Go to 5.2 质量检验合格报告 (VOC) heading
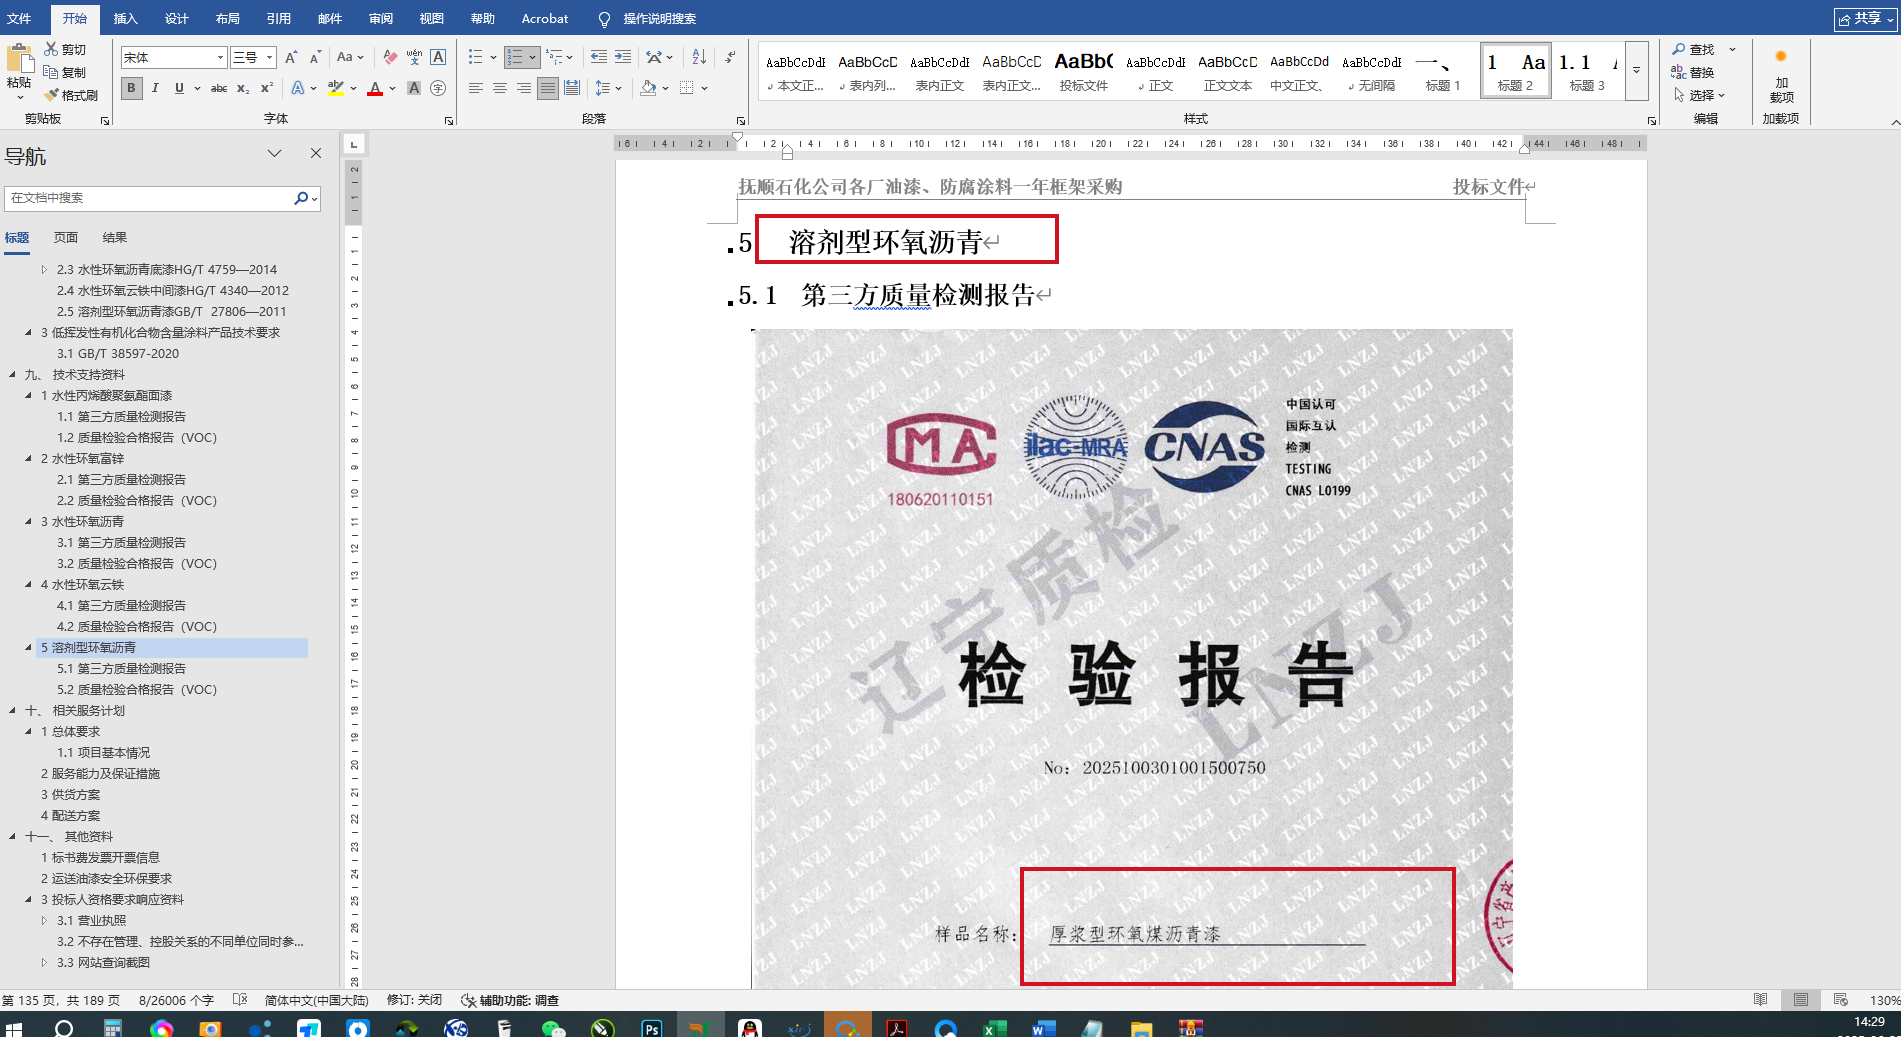 [137, 690]
